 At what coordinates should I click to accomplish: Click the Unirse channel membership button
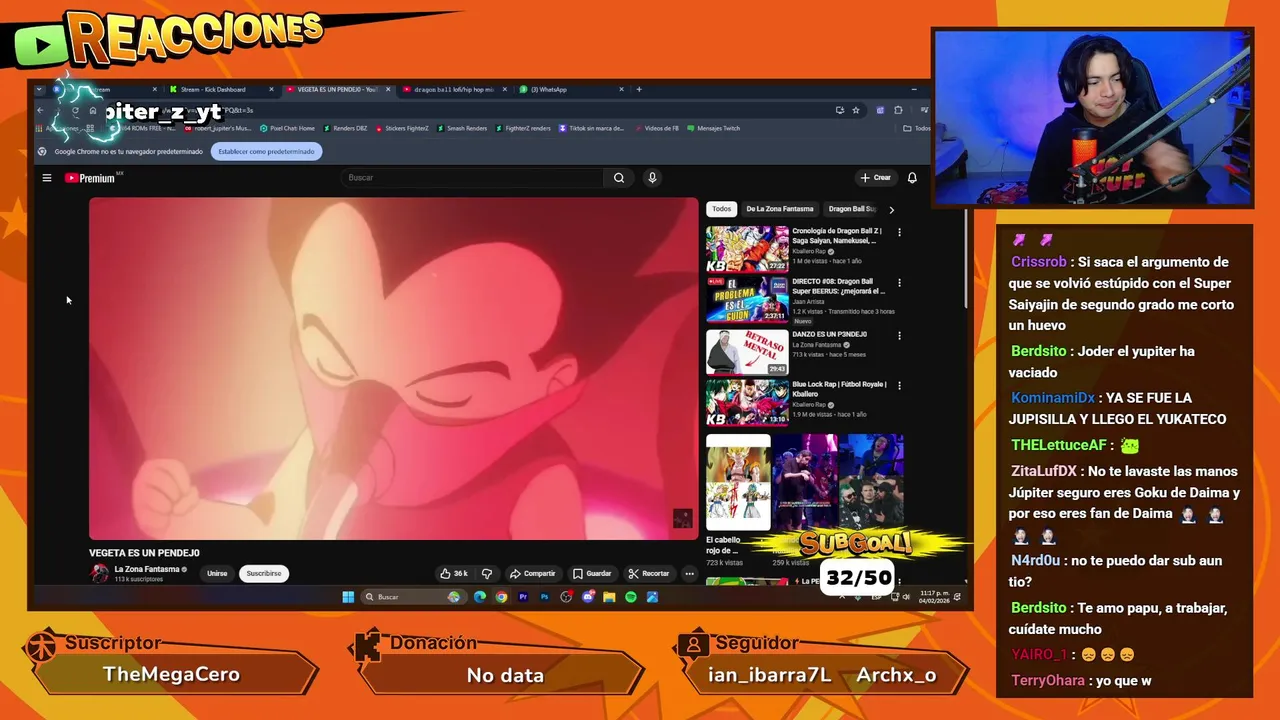pos(217,573)
